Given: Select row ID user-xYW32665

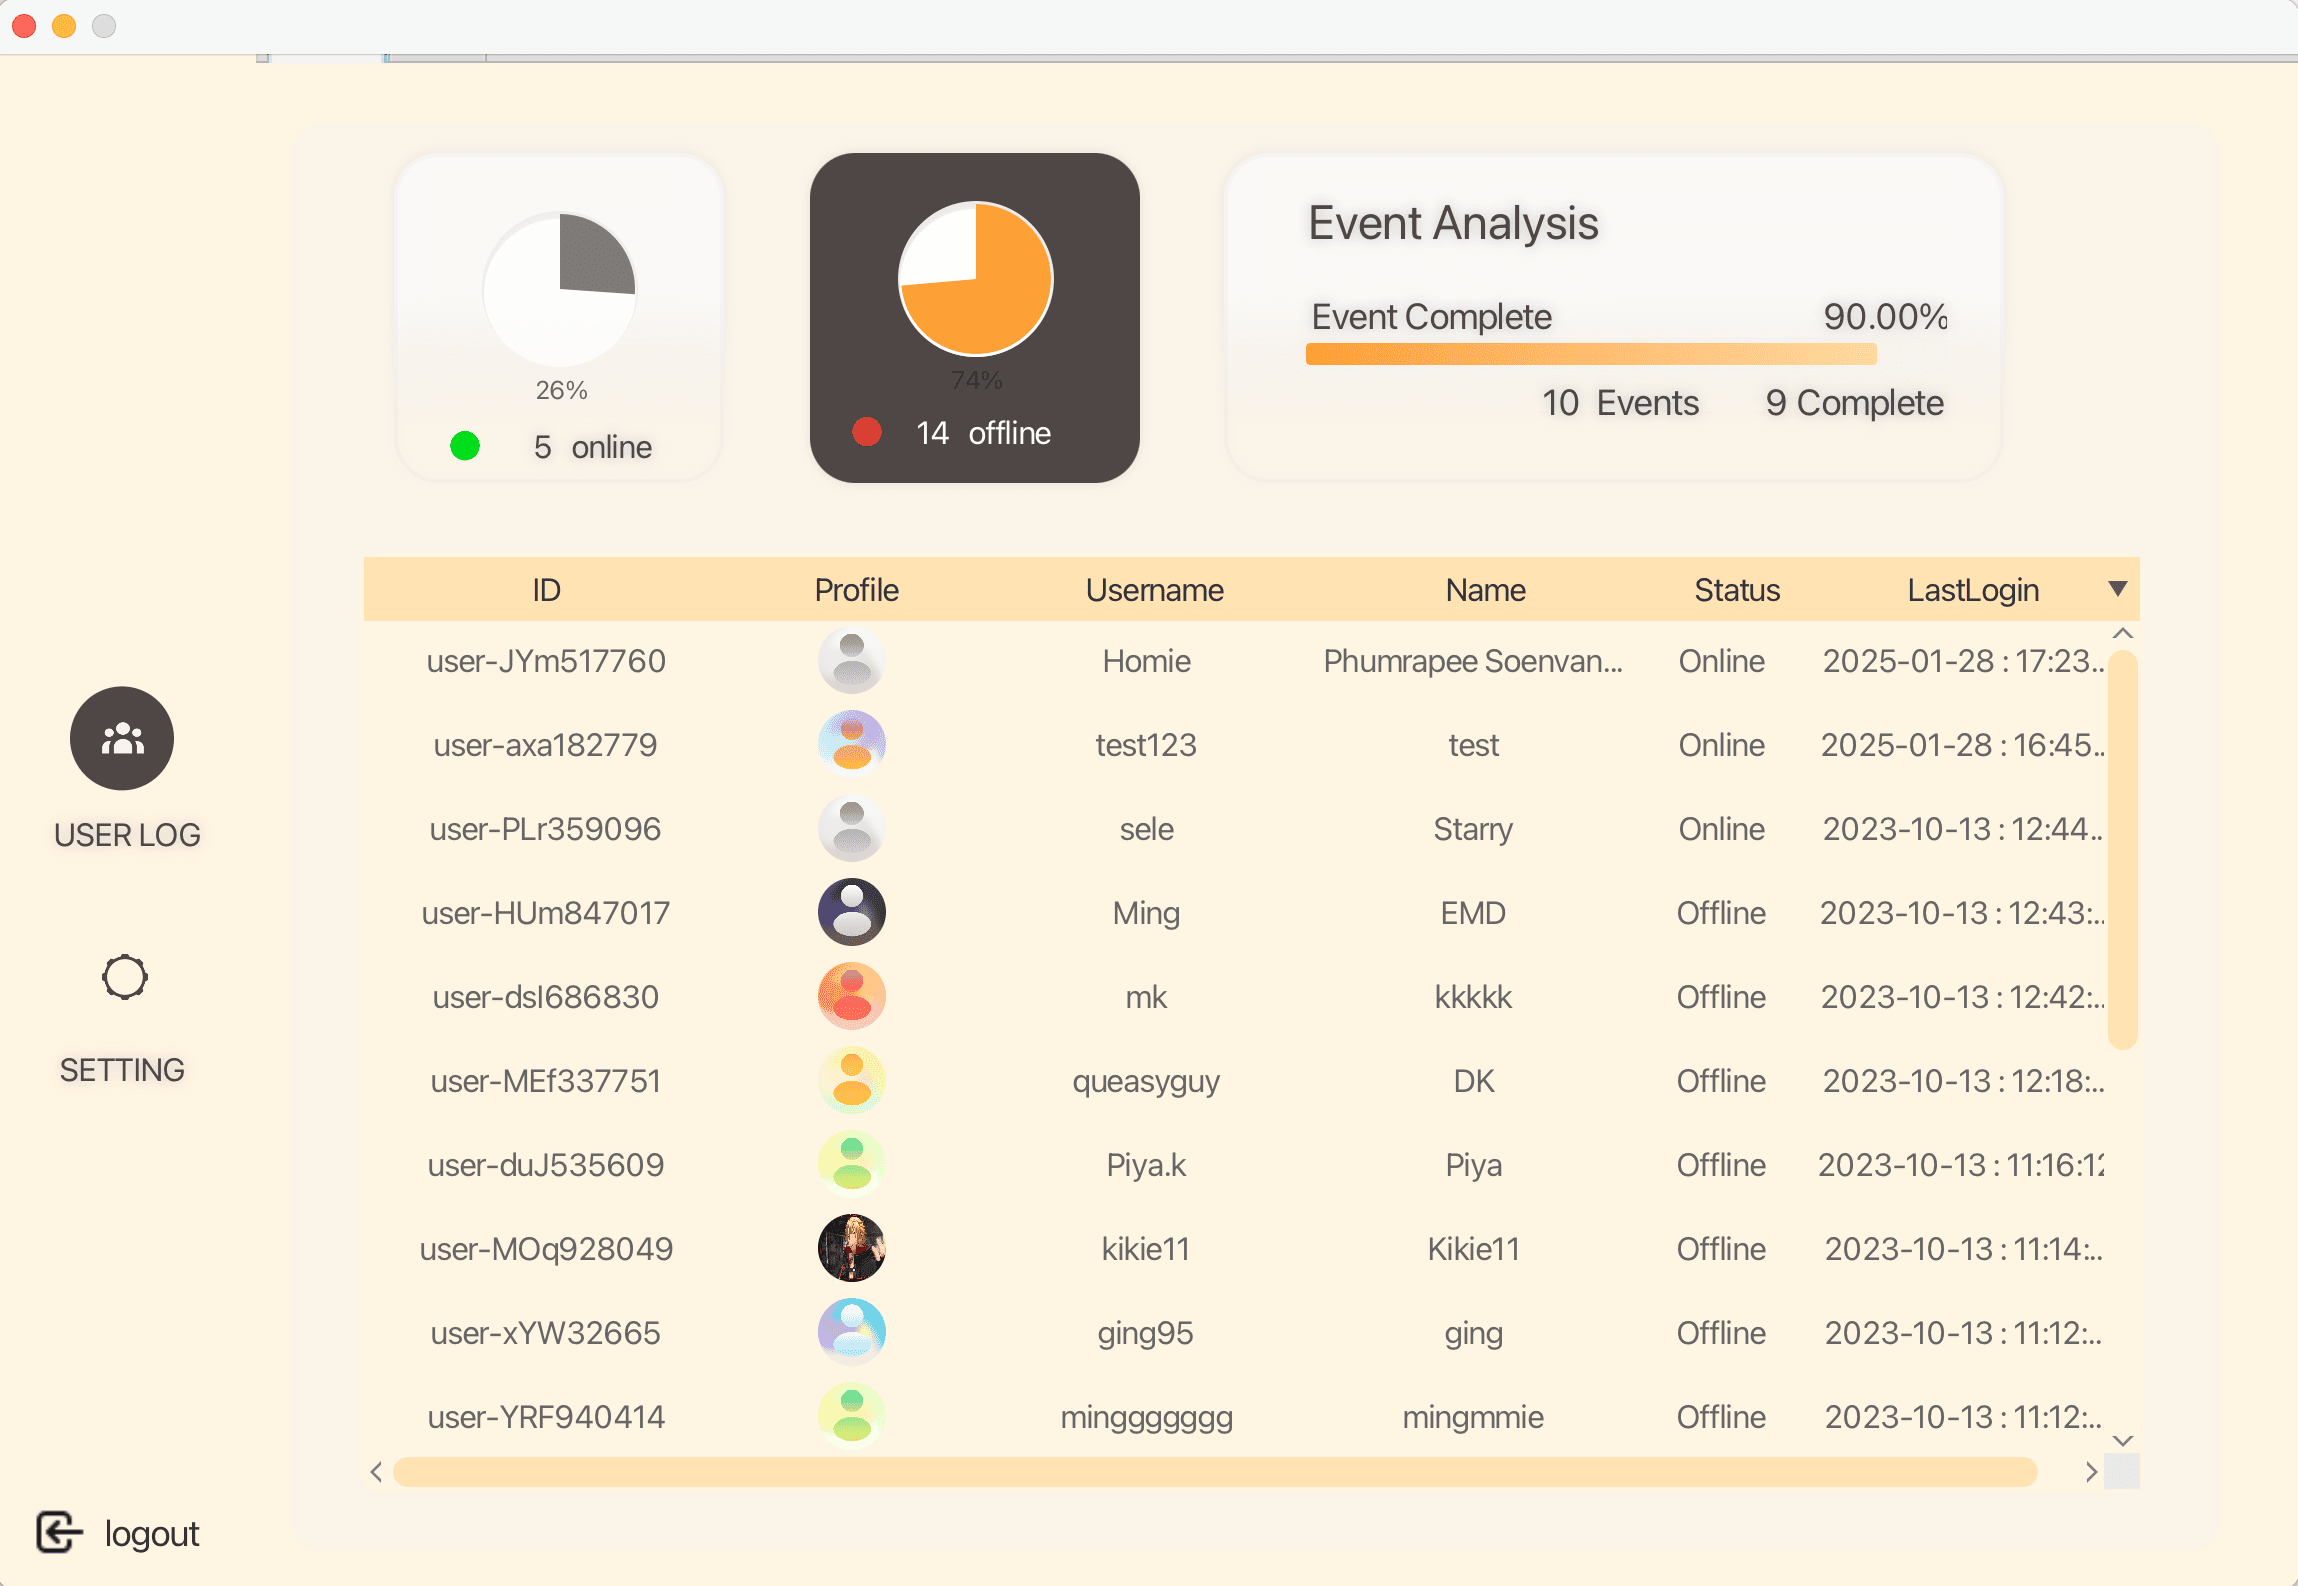Looking at the screenshot, I should point(546,1333).
